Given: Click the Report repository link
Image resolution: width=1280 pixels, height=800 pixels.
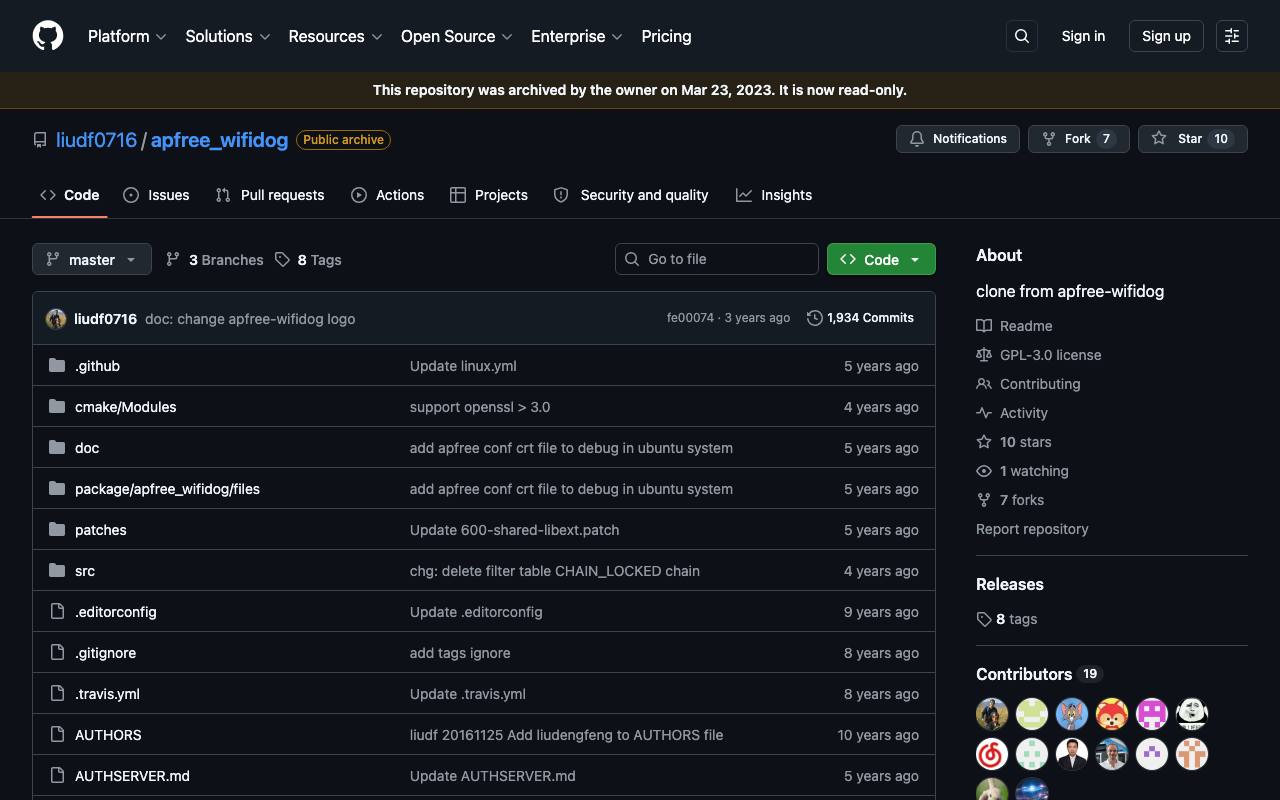Looking at the screenshot, I should [x=1032, y=529].
